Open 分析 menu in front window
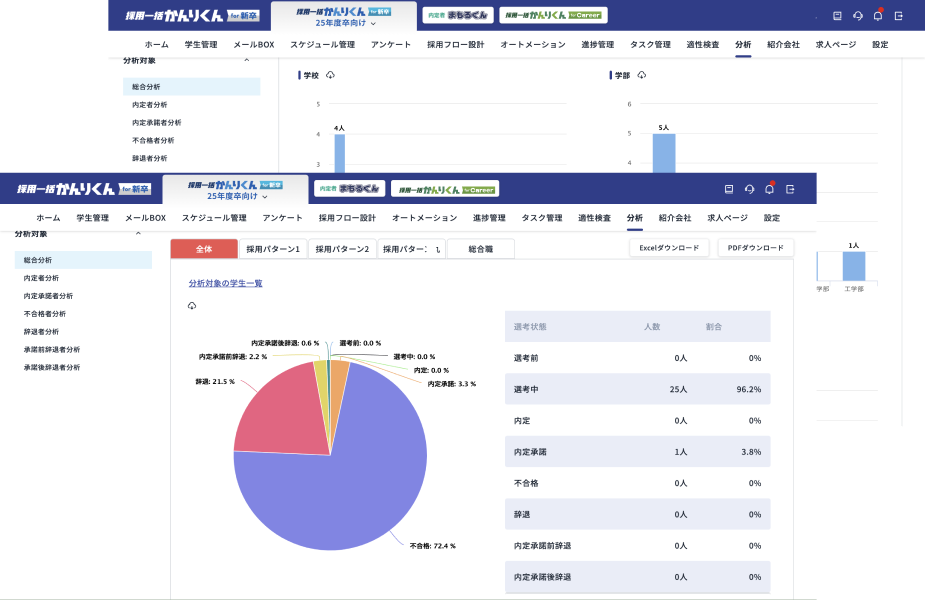Image resolution: width=925 pixels, height=600 pixels. [635, 218]
